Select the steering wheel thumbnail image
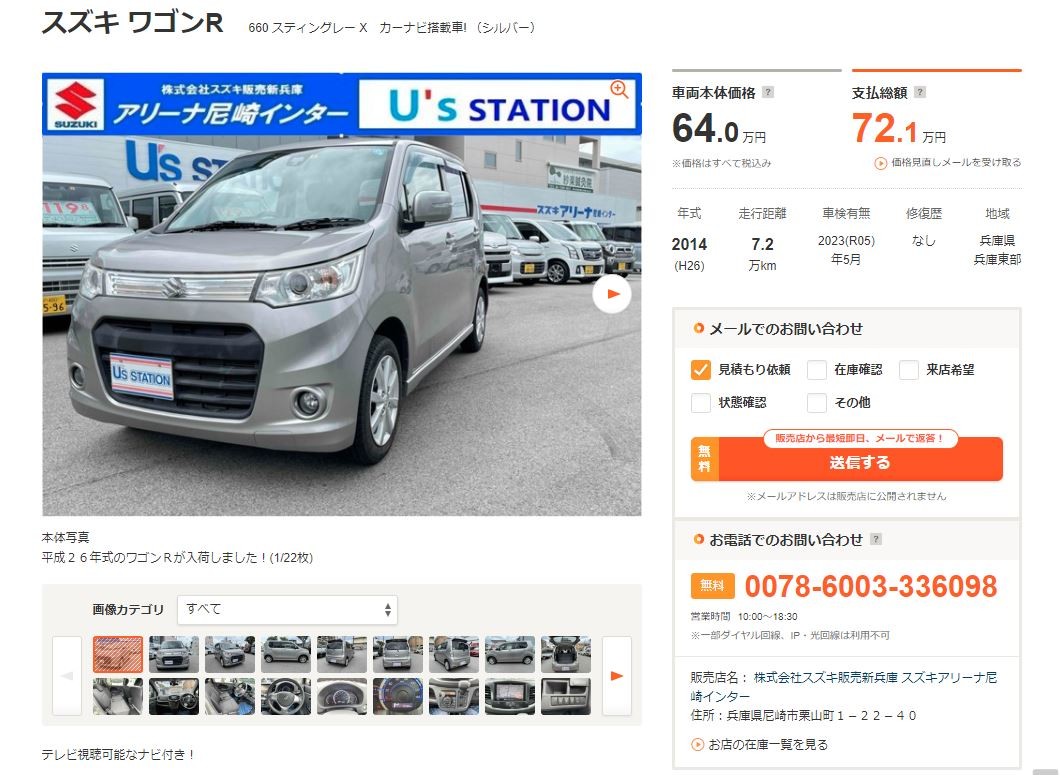This screenshot has width=1060, height=775. [286, 697]
